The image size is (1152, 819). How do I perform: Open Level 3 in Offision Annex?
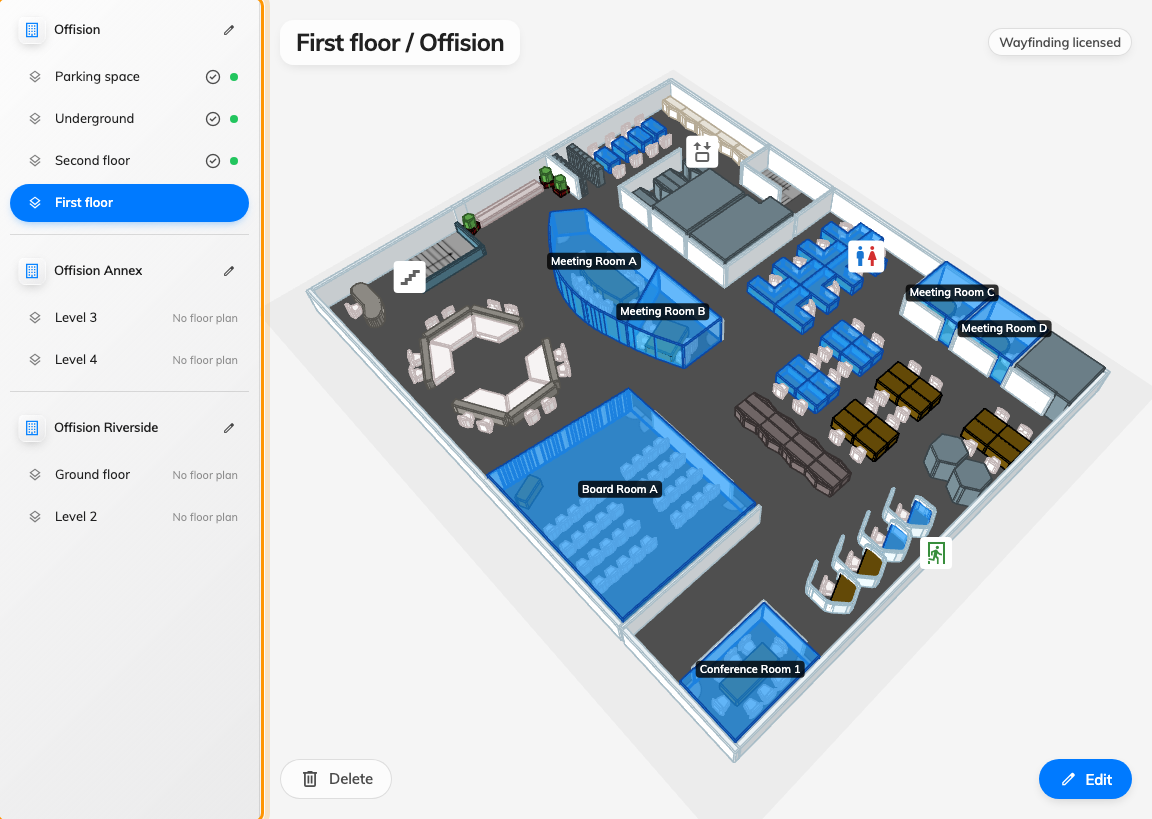point(129,318)
